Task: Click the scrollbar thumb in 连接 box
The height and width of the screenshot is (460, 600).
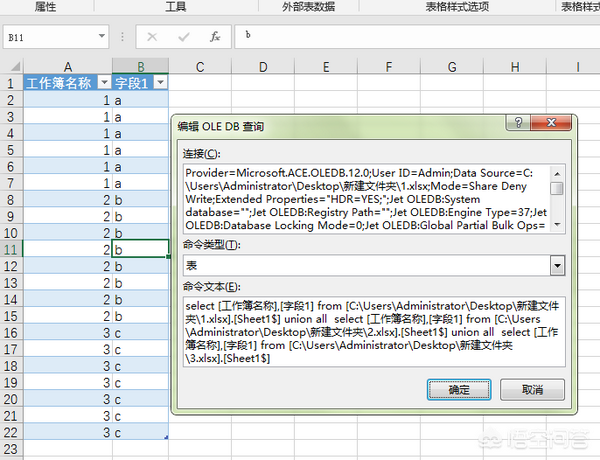Action: point(557,189)
